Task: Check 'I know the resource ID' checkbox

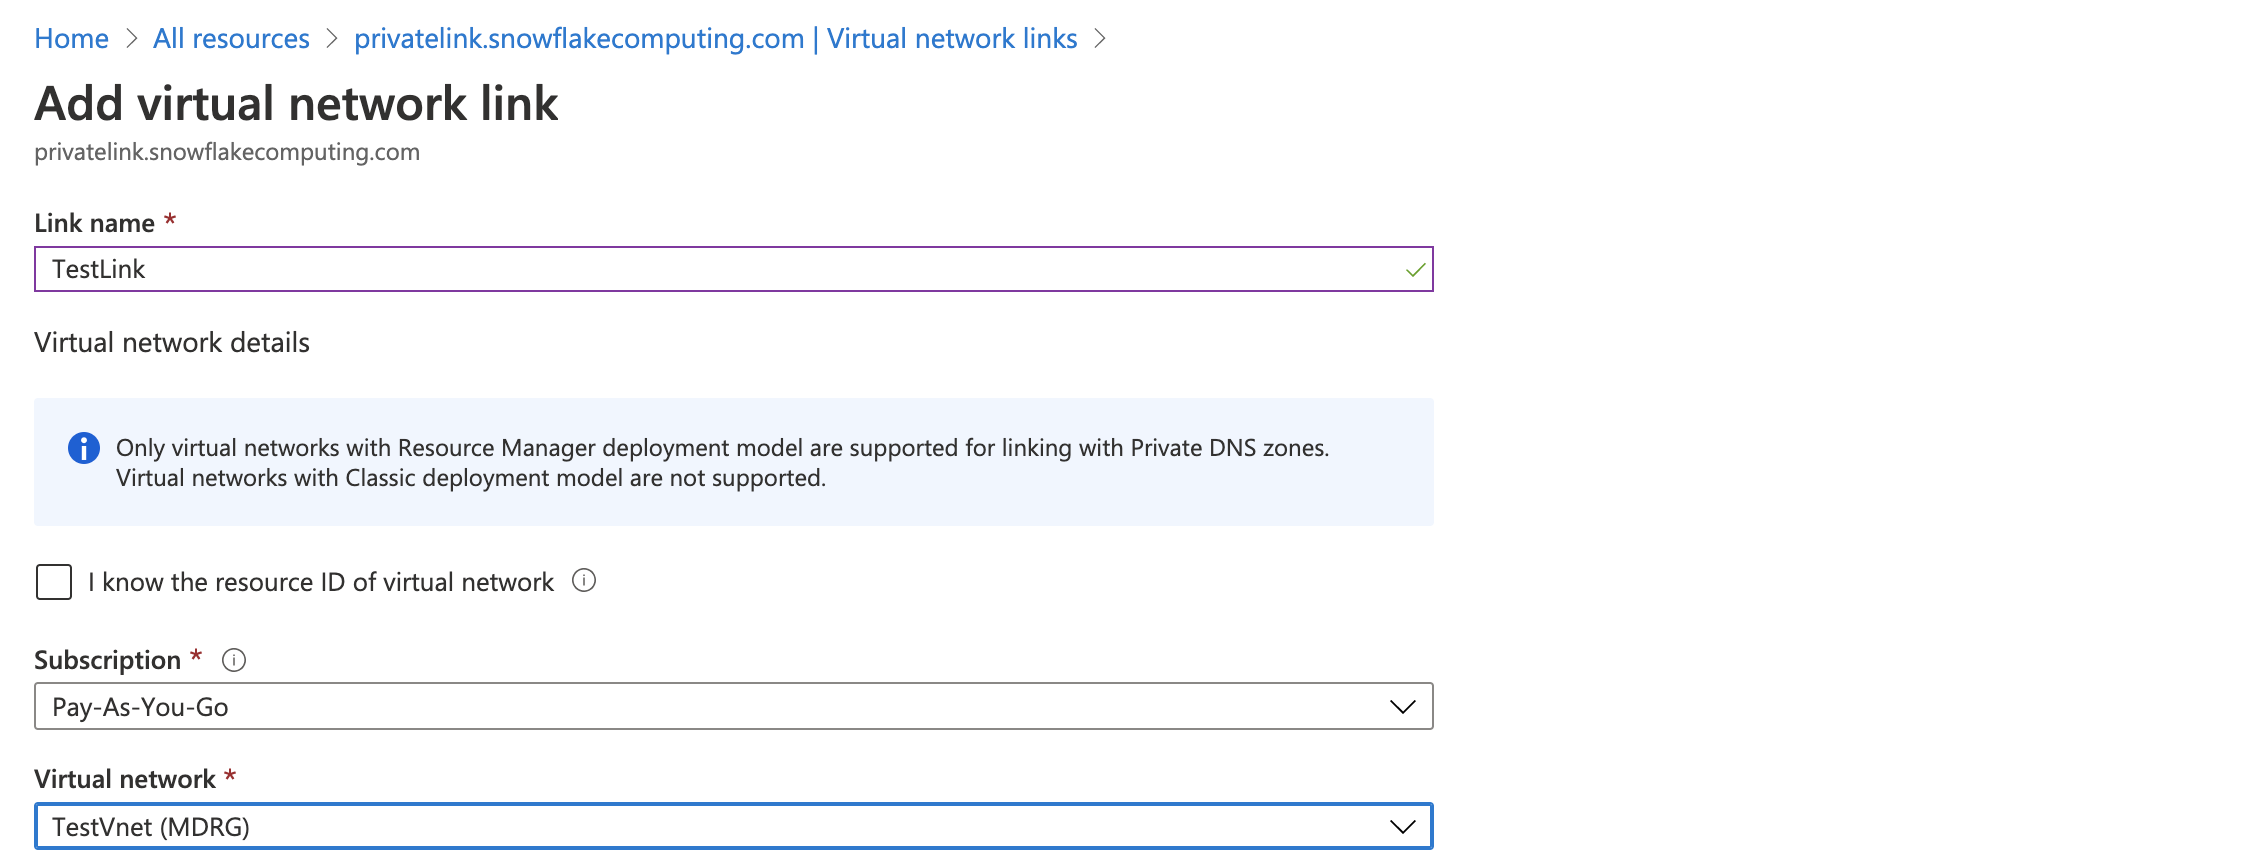Action: (54, 582)
